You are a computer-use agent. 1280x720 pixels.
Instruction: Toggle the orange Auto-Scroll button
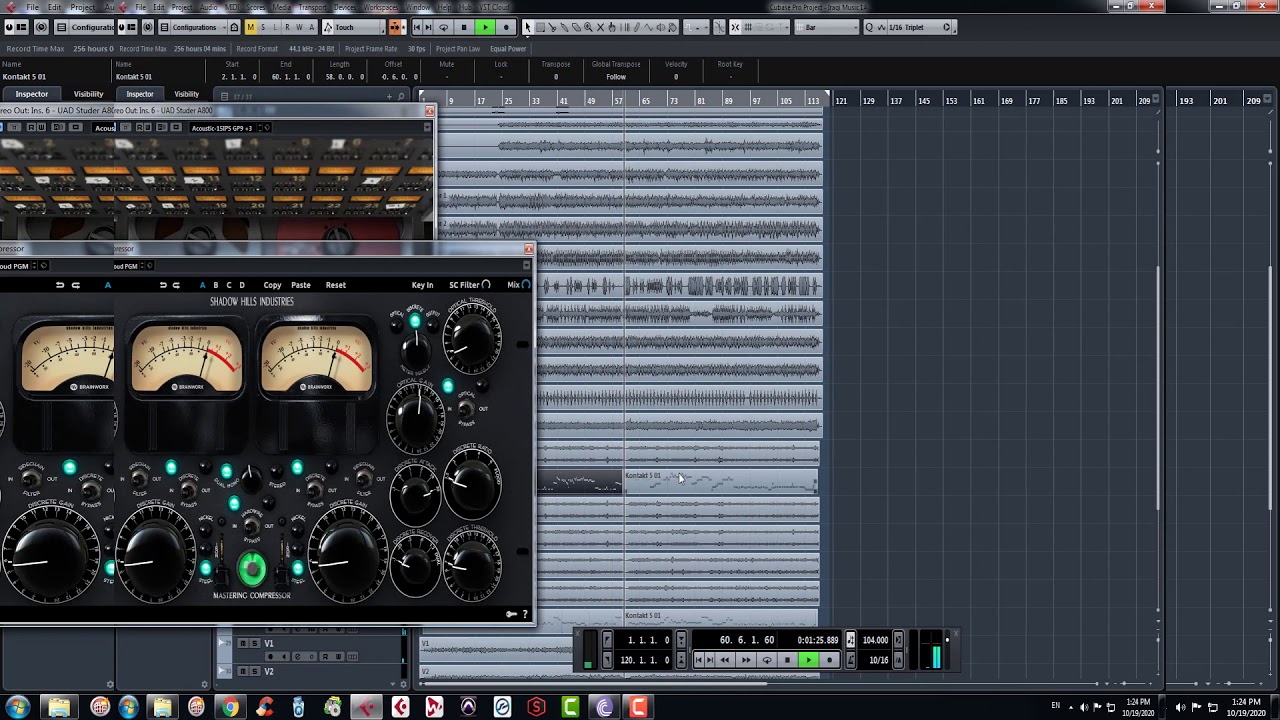[x=395, y=27]
